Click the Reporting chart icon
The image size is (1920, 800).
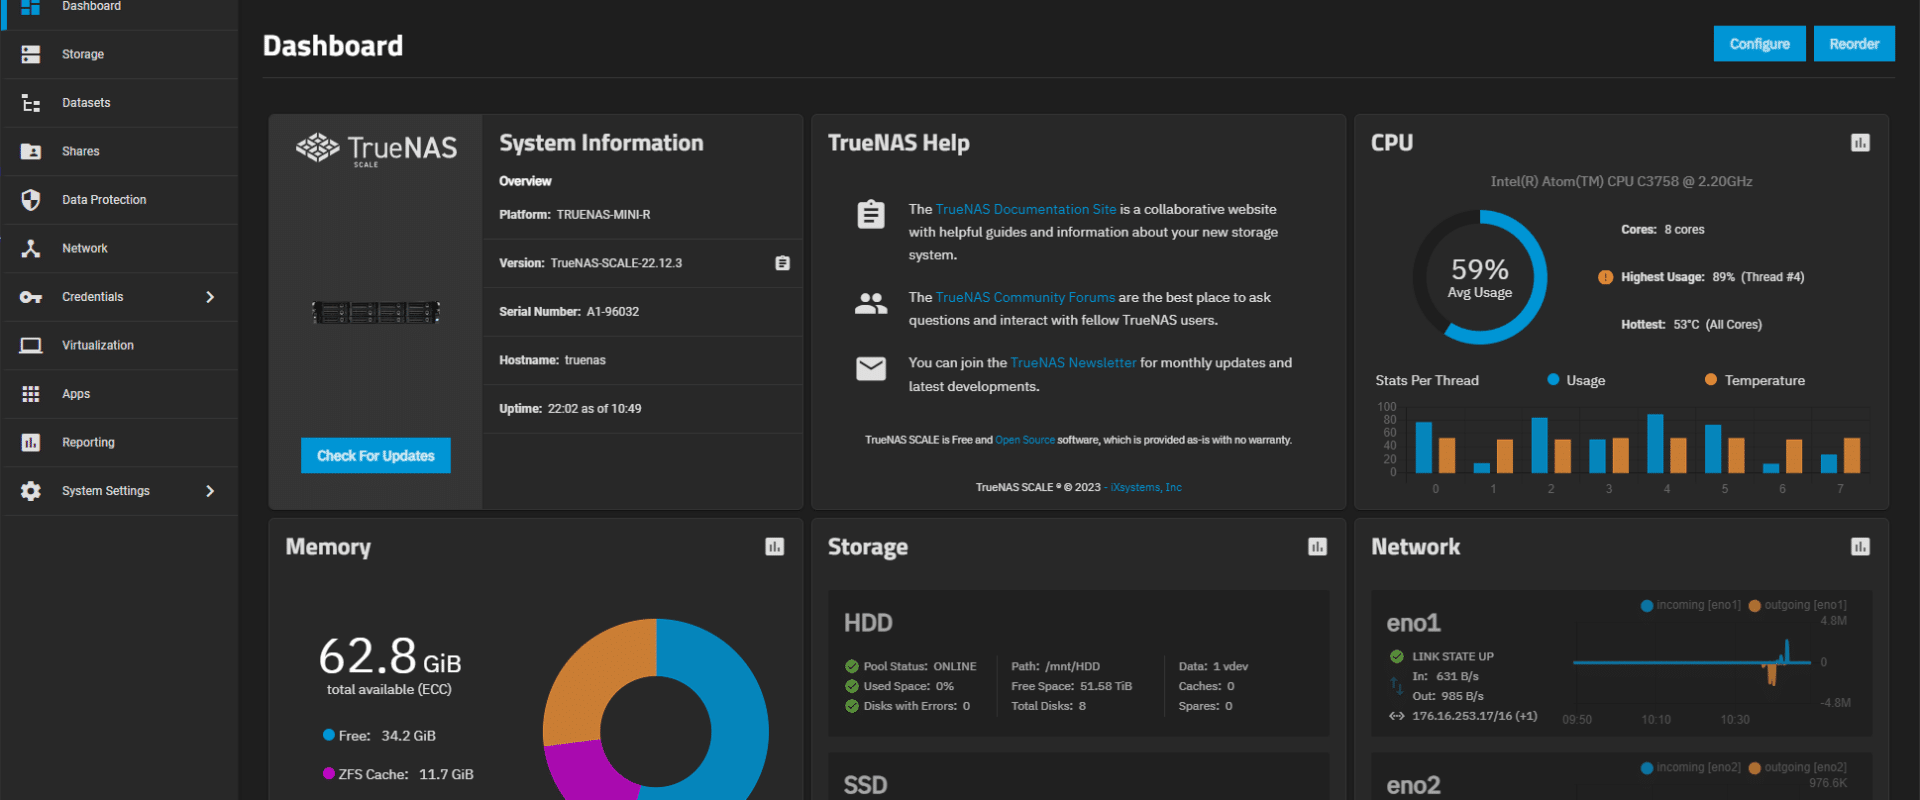(31, 442)
